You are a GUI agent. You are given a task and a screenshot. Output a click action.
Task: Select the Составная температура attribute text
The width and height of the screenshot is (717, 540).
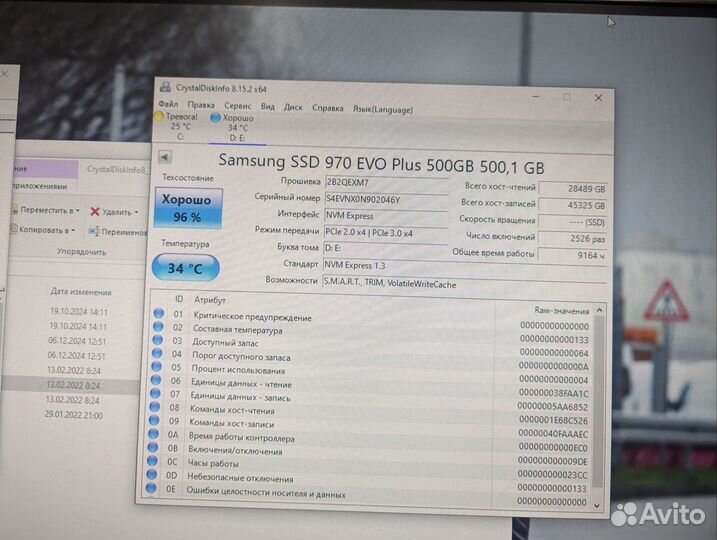pyautogui.click(x=238, y=329)
